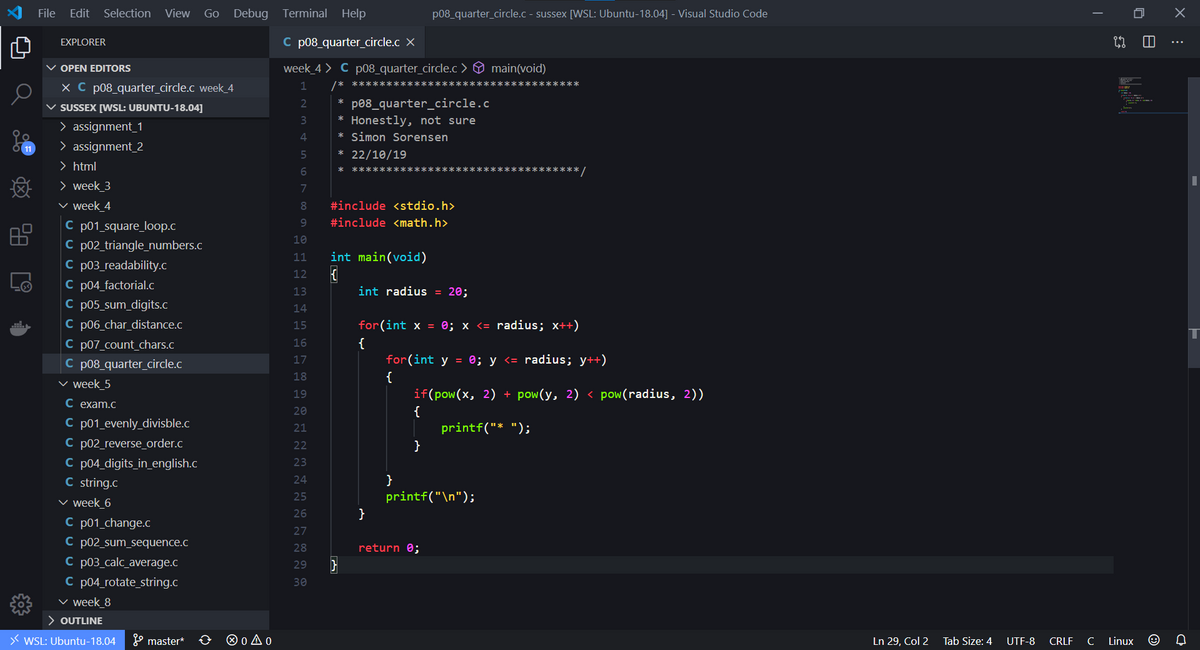Open the notifications bell
The image size is (1200, 650).
point(1182,640)
